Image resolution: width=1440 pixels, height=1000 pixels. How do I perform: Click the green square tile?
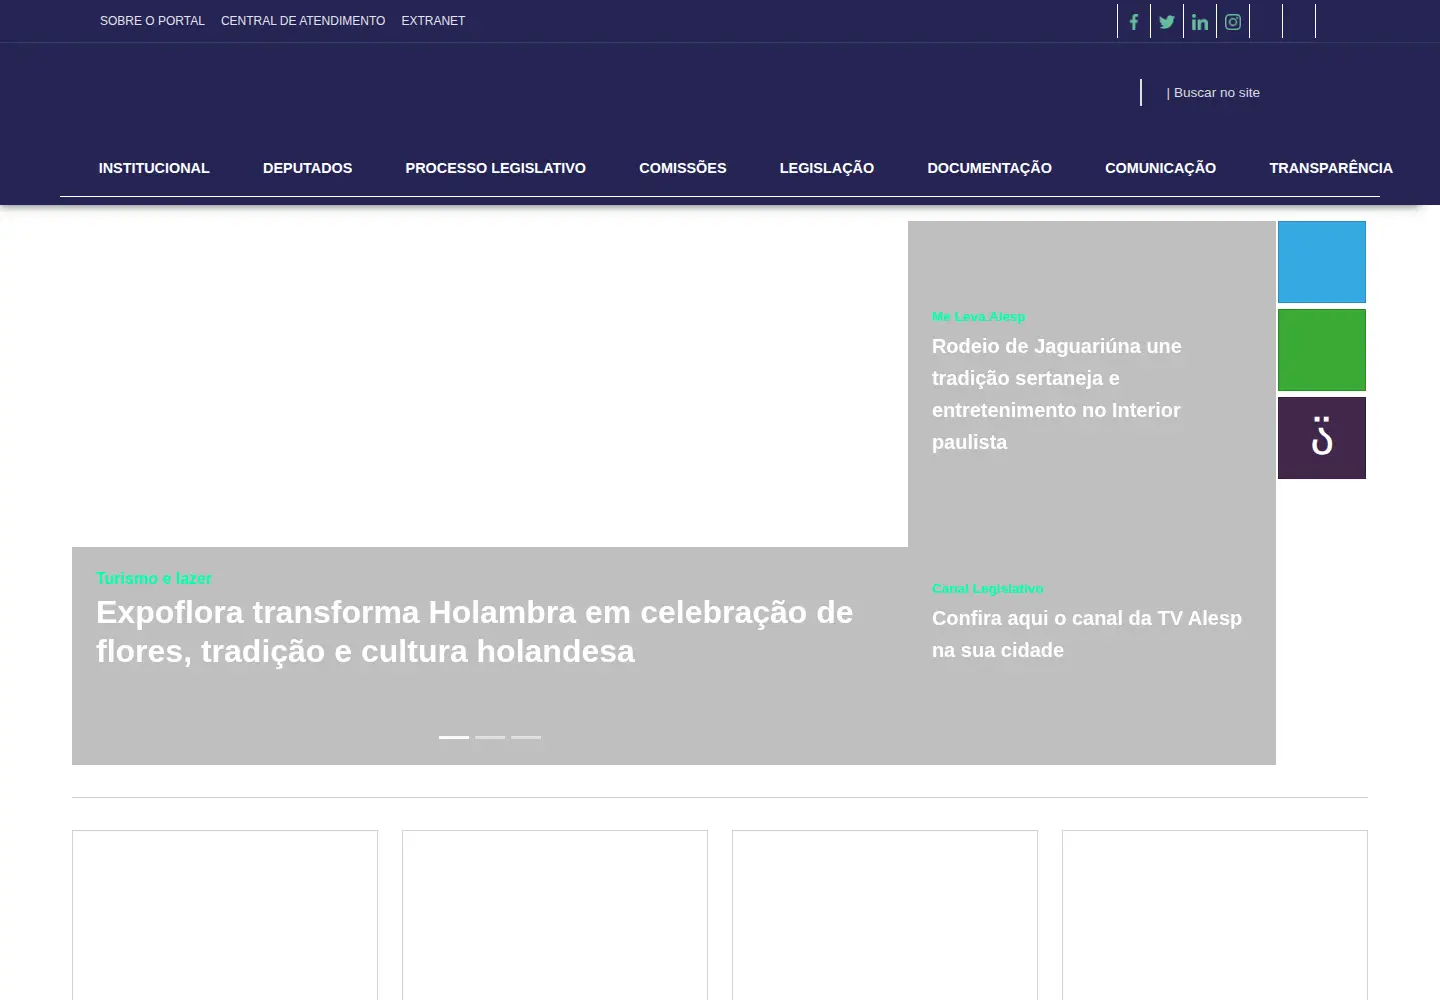tap(1322, 350)
